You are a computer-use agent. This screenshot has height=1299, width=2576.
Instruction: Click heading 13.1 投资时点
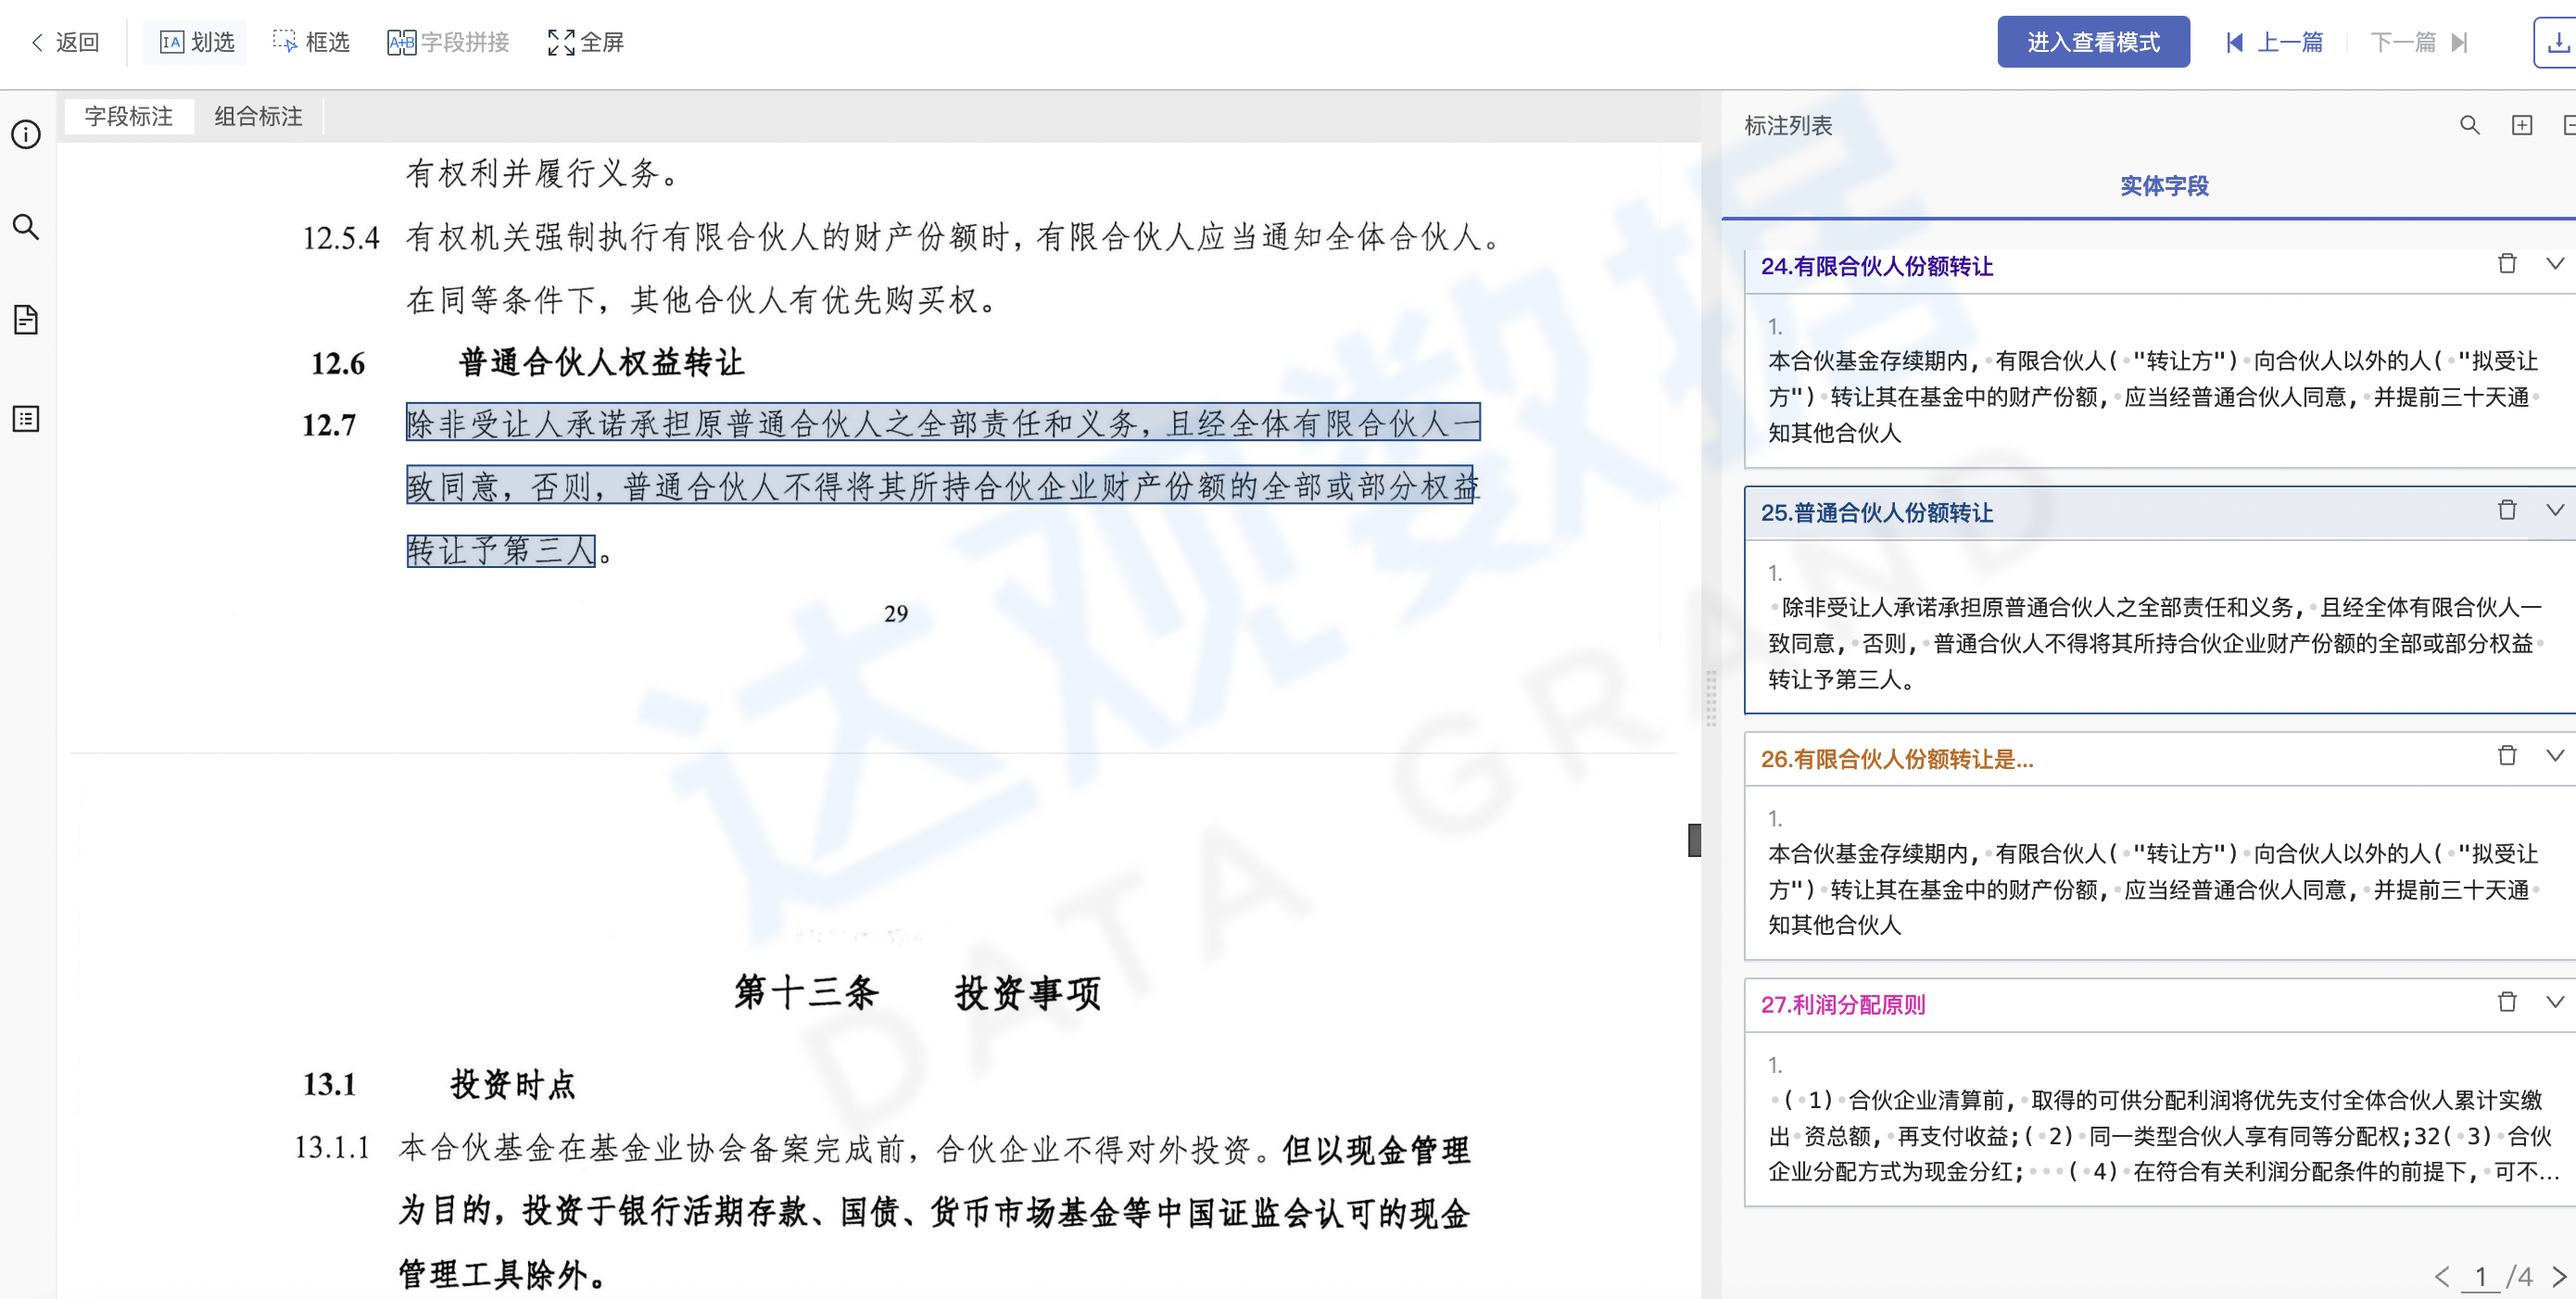tap(439, 1084)
